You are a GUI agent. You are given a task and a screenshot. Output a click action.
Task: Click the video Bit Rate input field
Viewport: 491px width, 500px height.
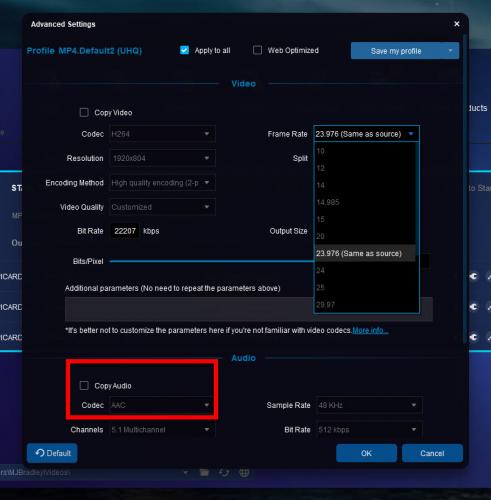(x=125, y=231)
